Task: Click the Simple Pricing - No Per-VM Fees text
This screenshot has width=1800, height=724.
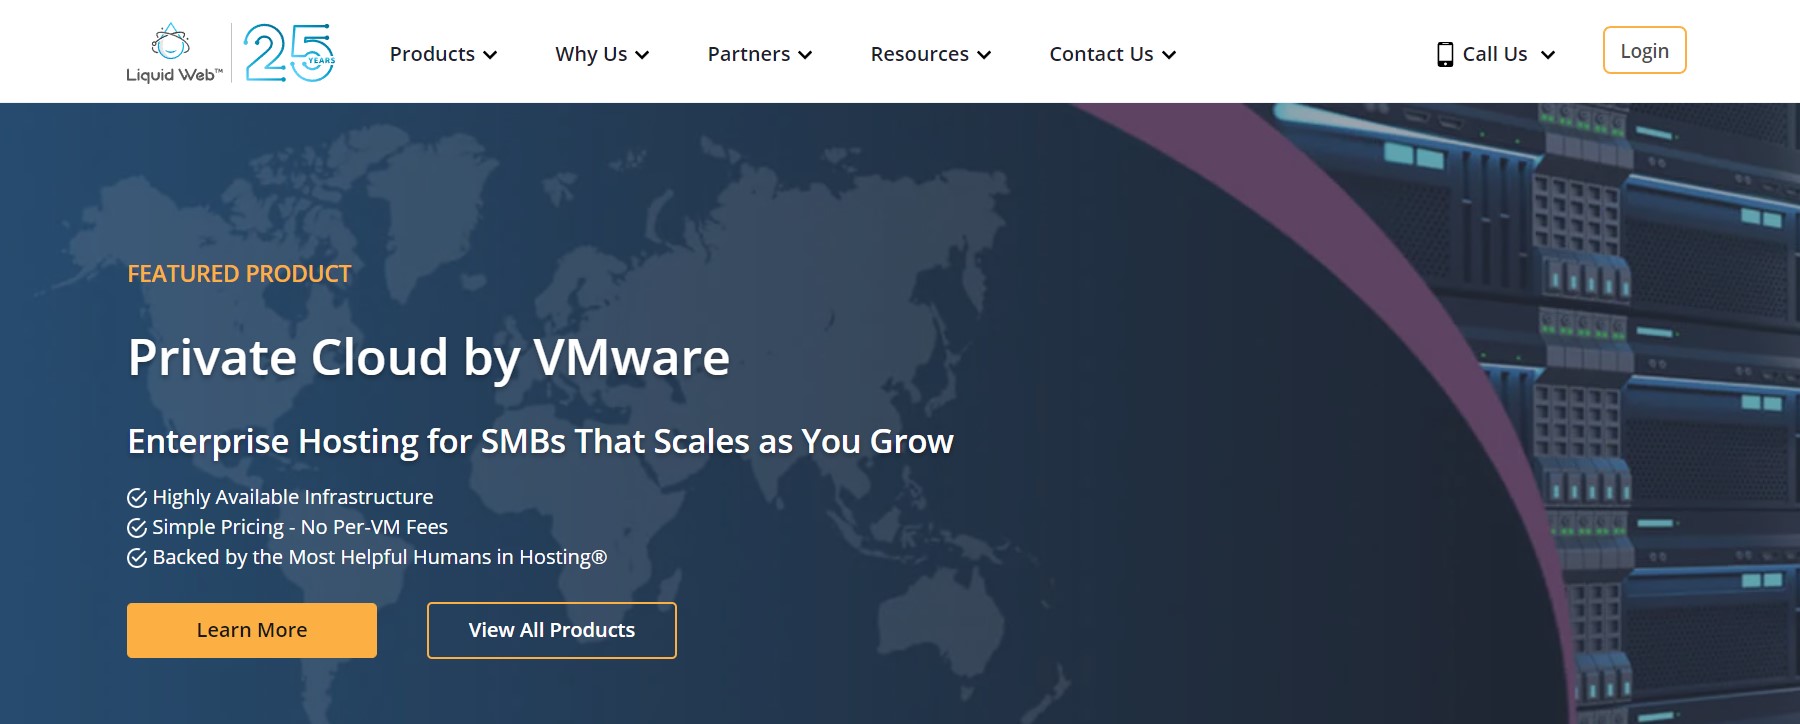Action: (300, 527)
